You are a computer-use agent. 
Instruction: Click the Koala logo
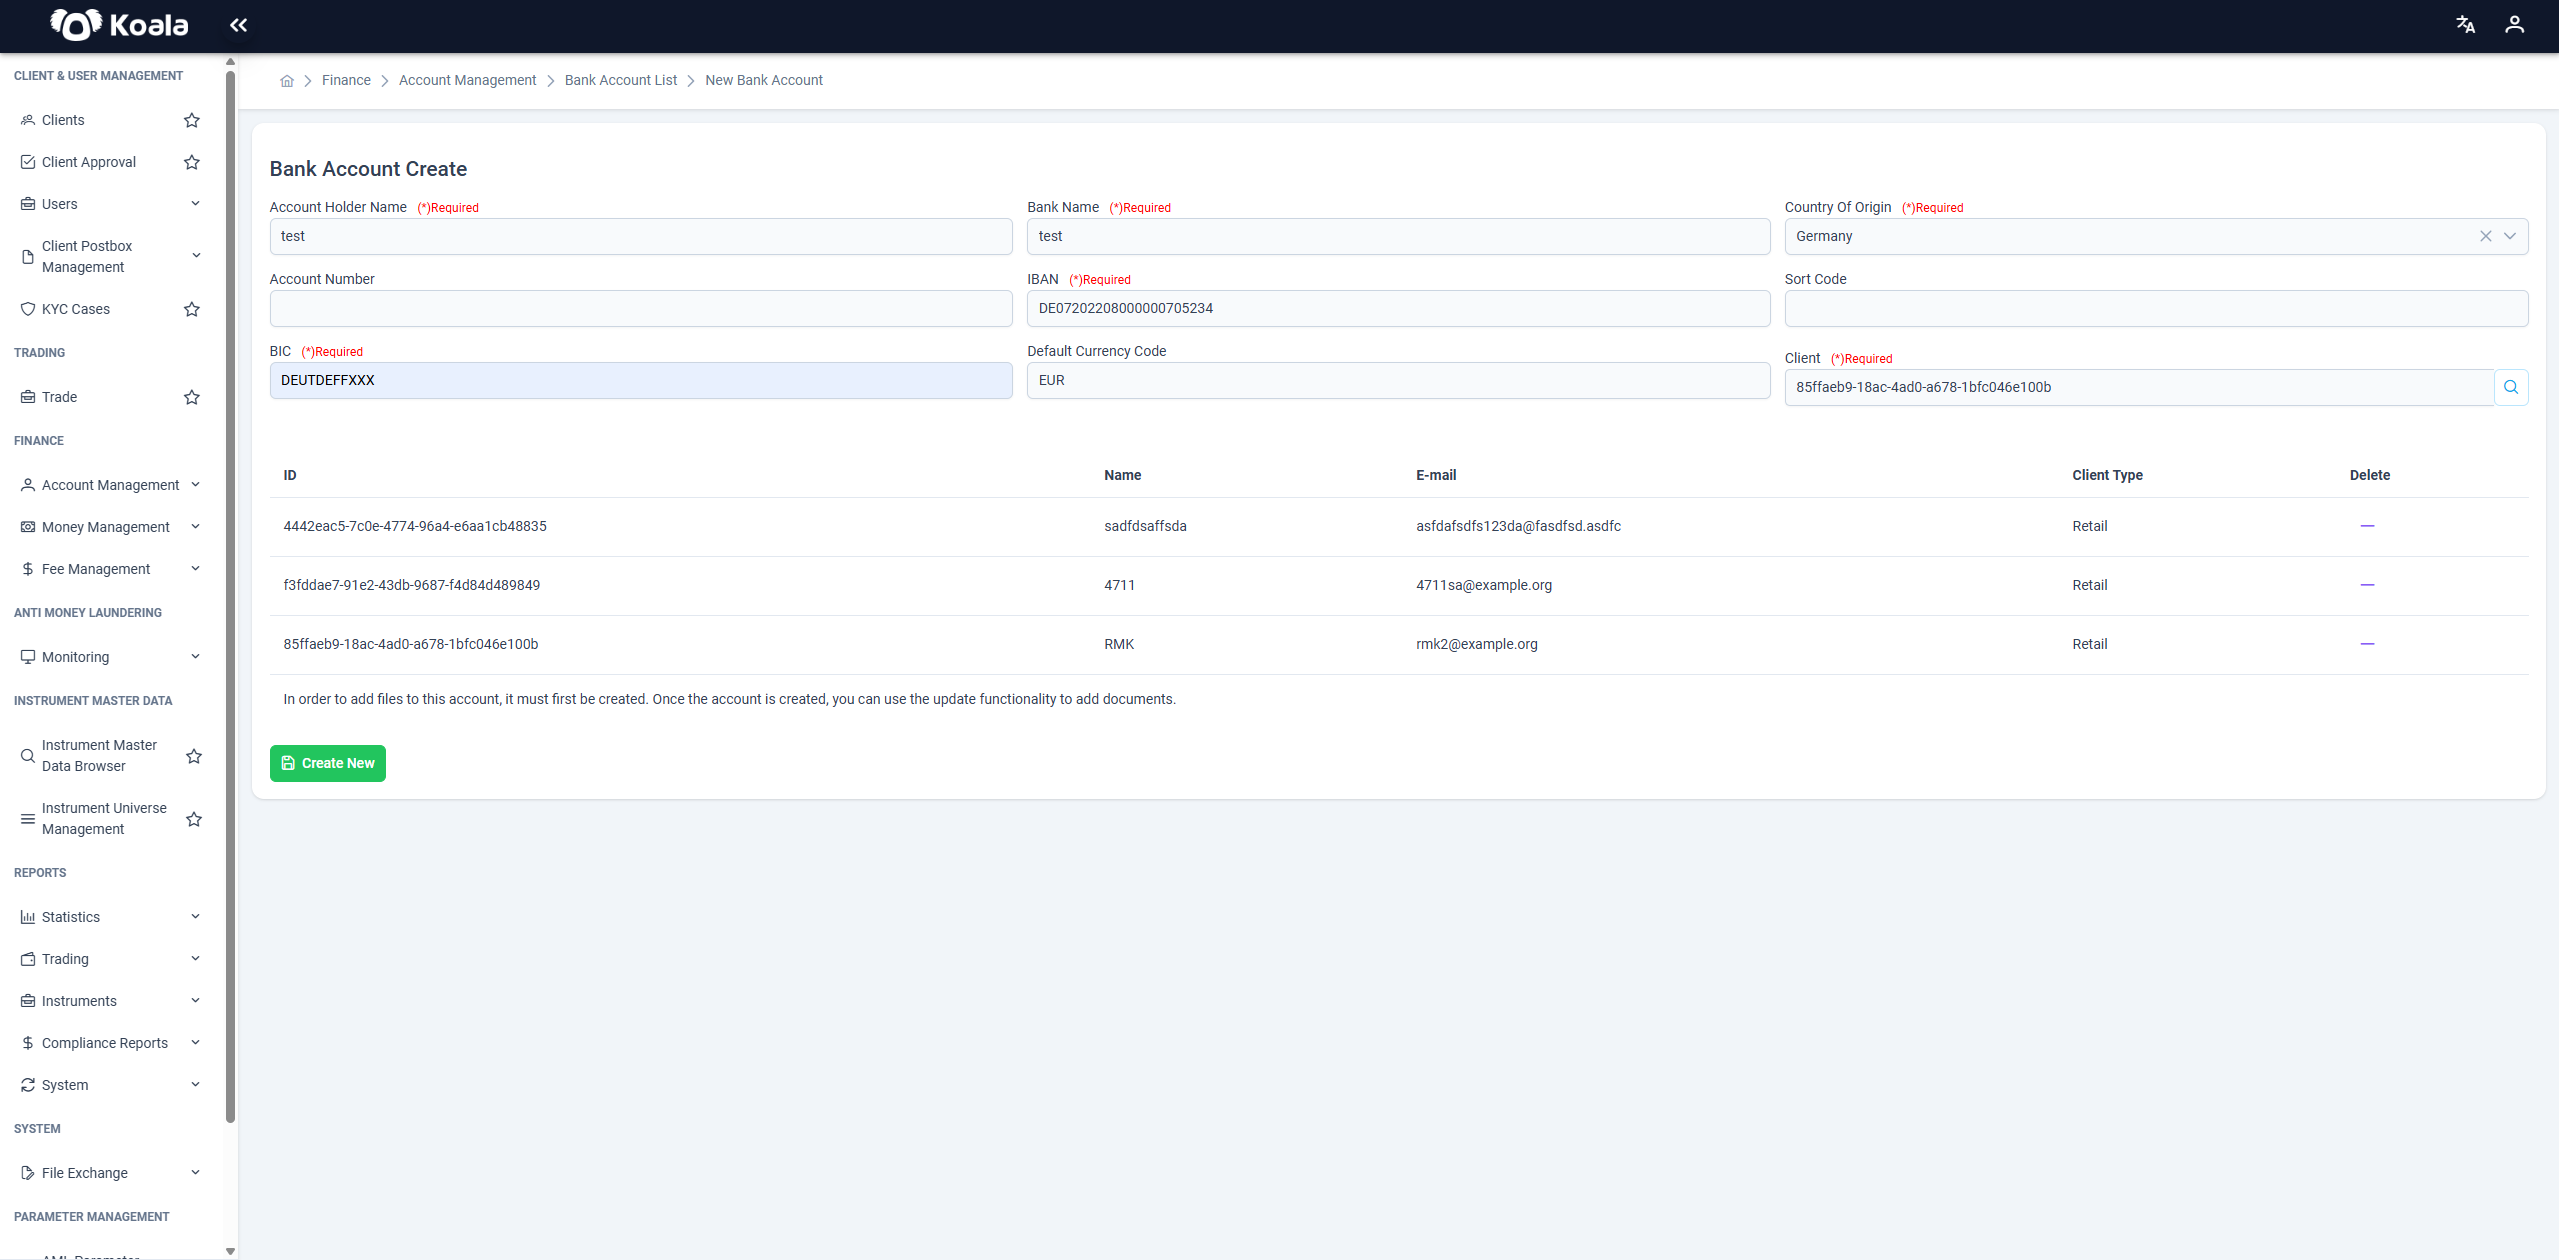(119, 25)
